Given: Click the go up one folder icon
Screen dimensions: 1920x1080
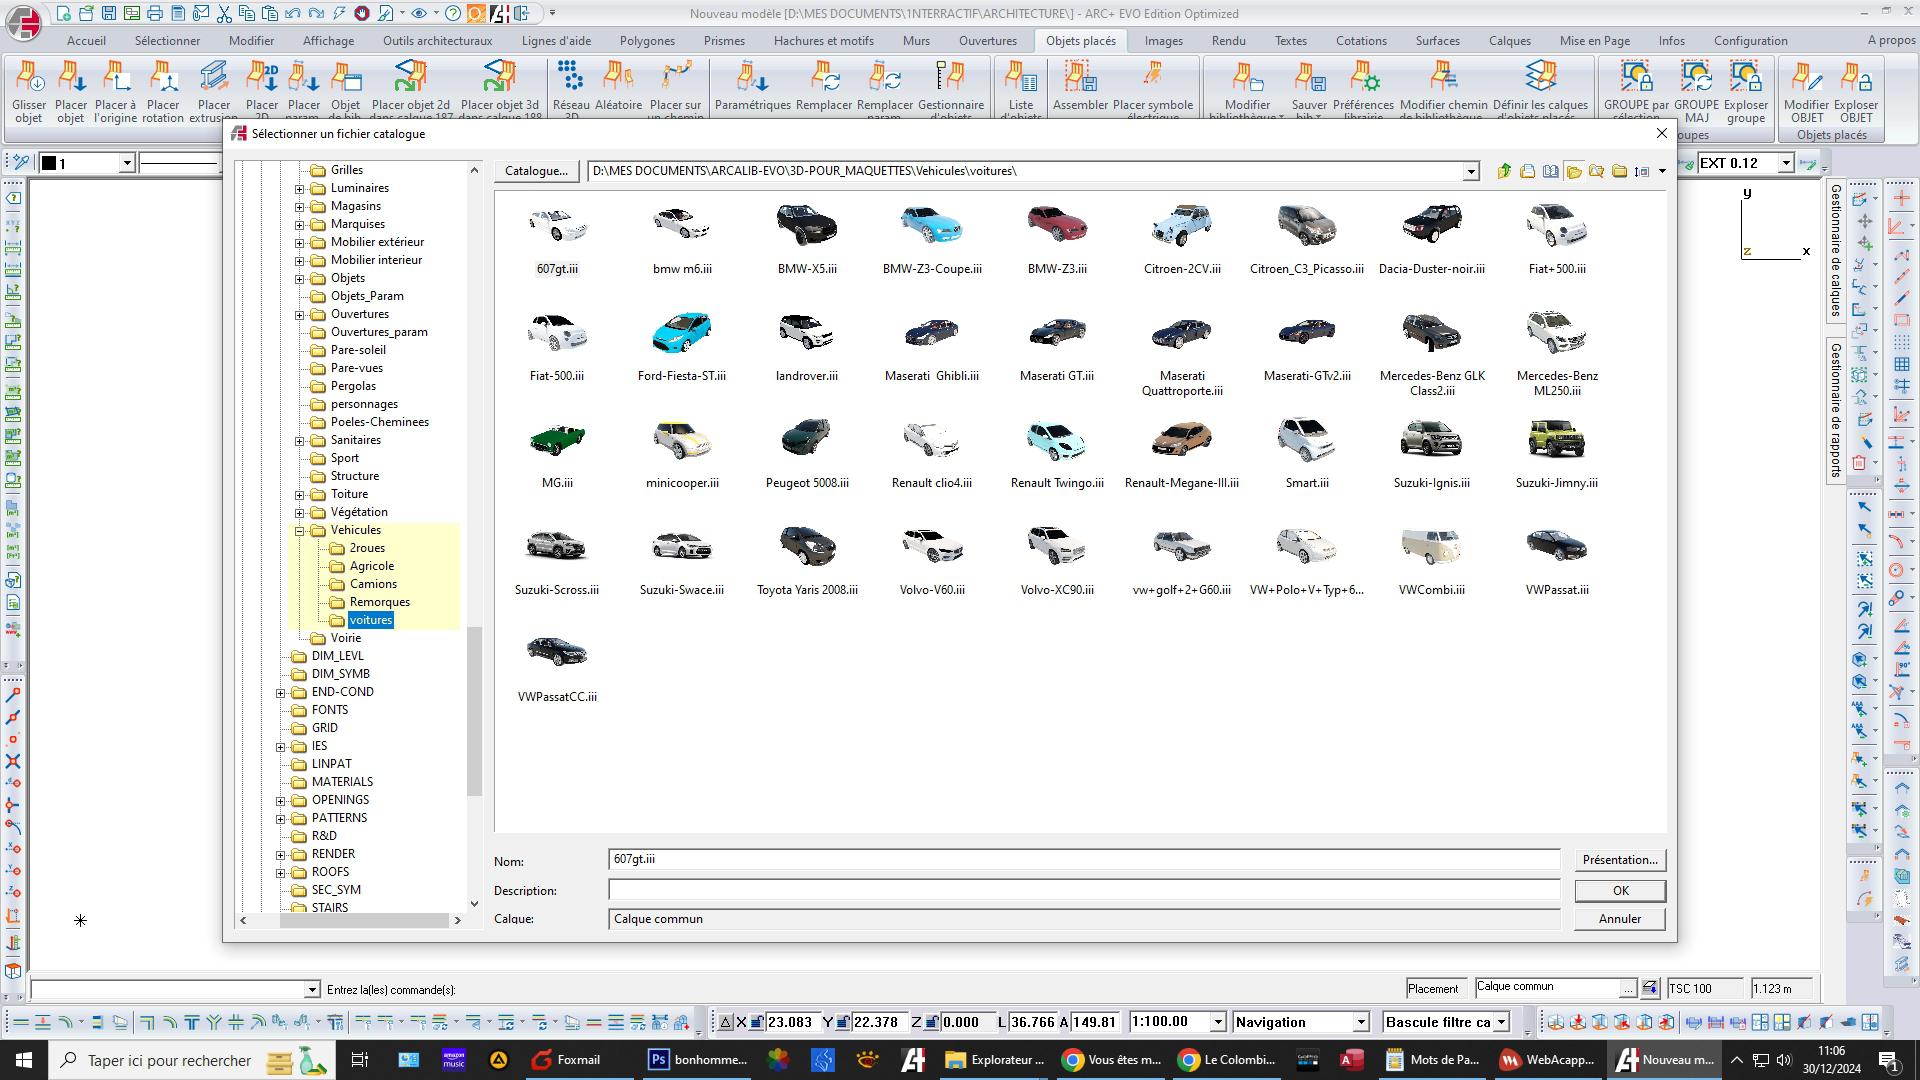Looking at the screenshot, I should click(x=1504, y=171).
